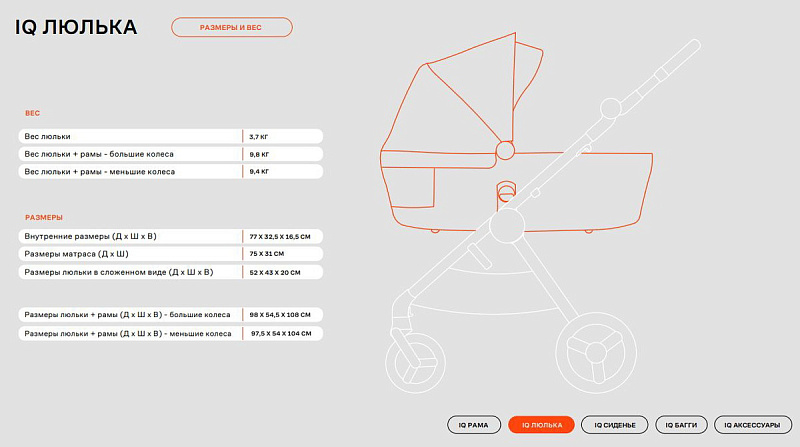Select the Вес люльки + рамы большие колеса row

click(x=130, y=154)
